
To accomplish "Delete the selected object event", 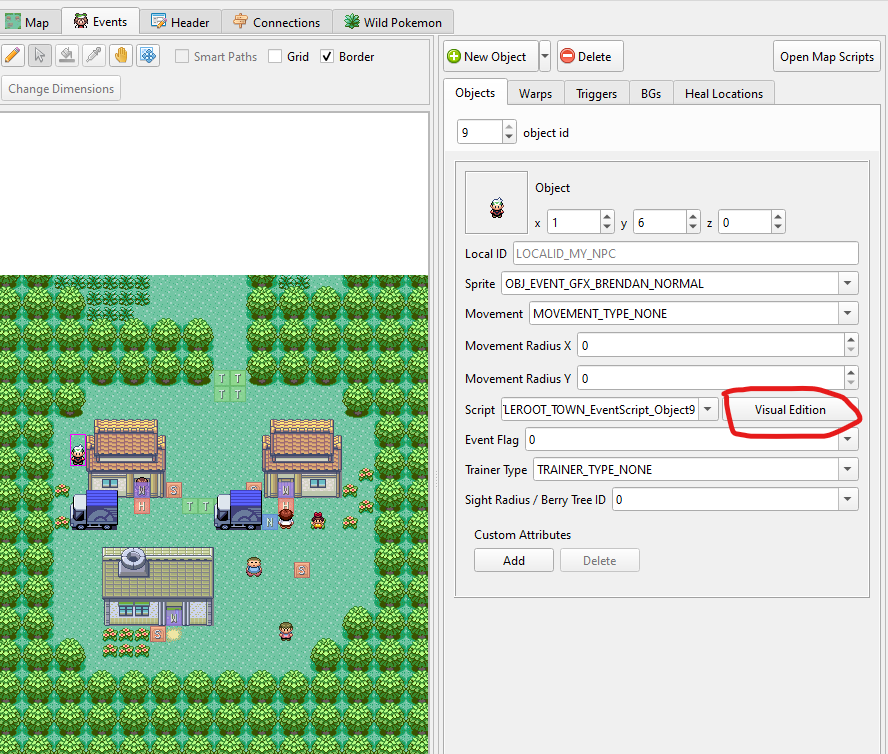I will [x=590, y=57].
